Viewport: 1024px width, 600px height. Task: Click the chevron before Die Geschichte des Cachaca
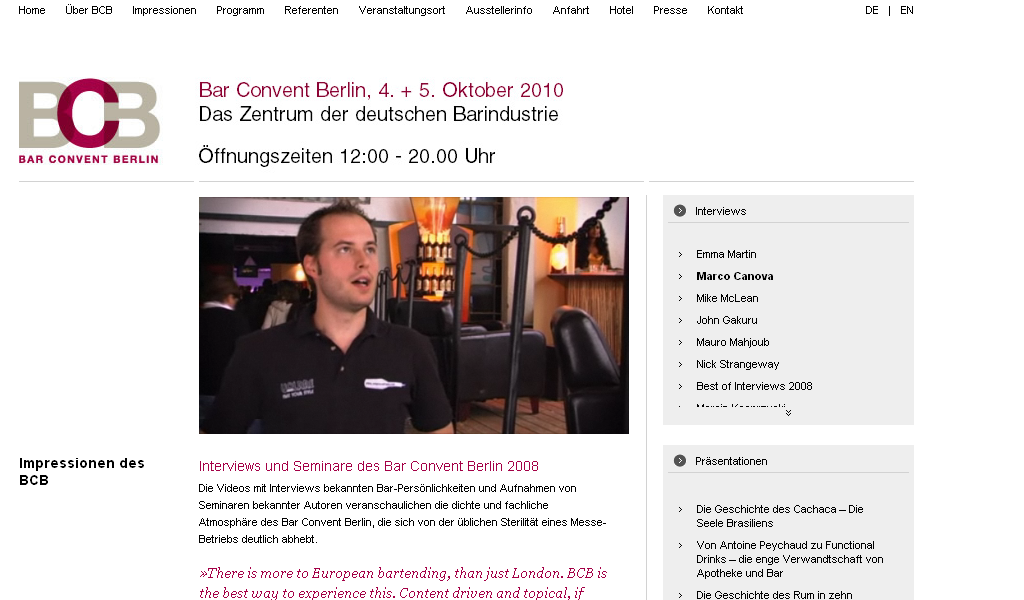(x=680, y=509)
